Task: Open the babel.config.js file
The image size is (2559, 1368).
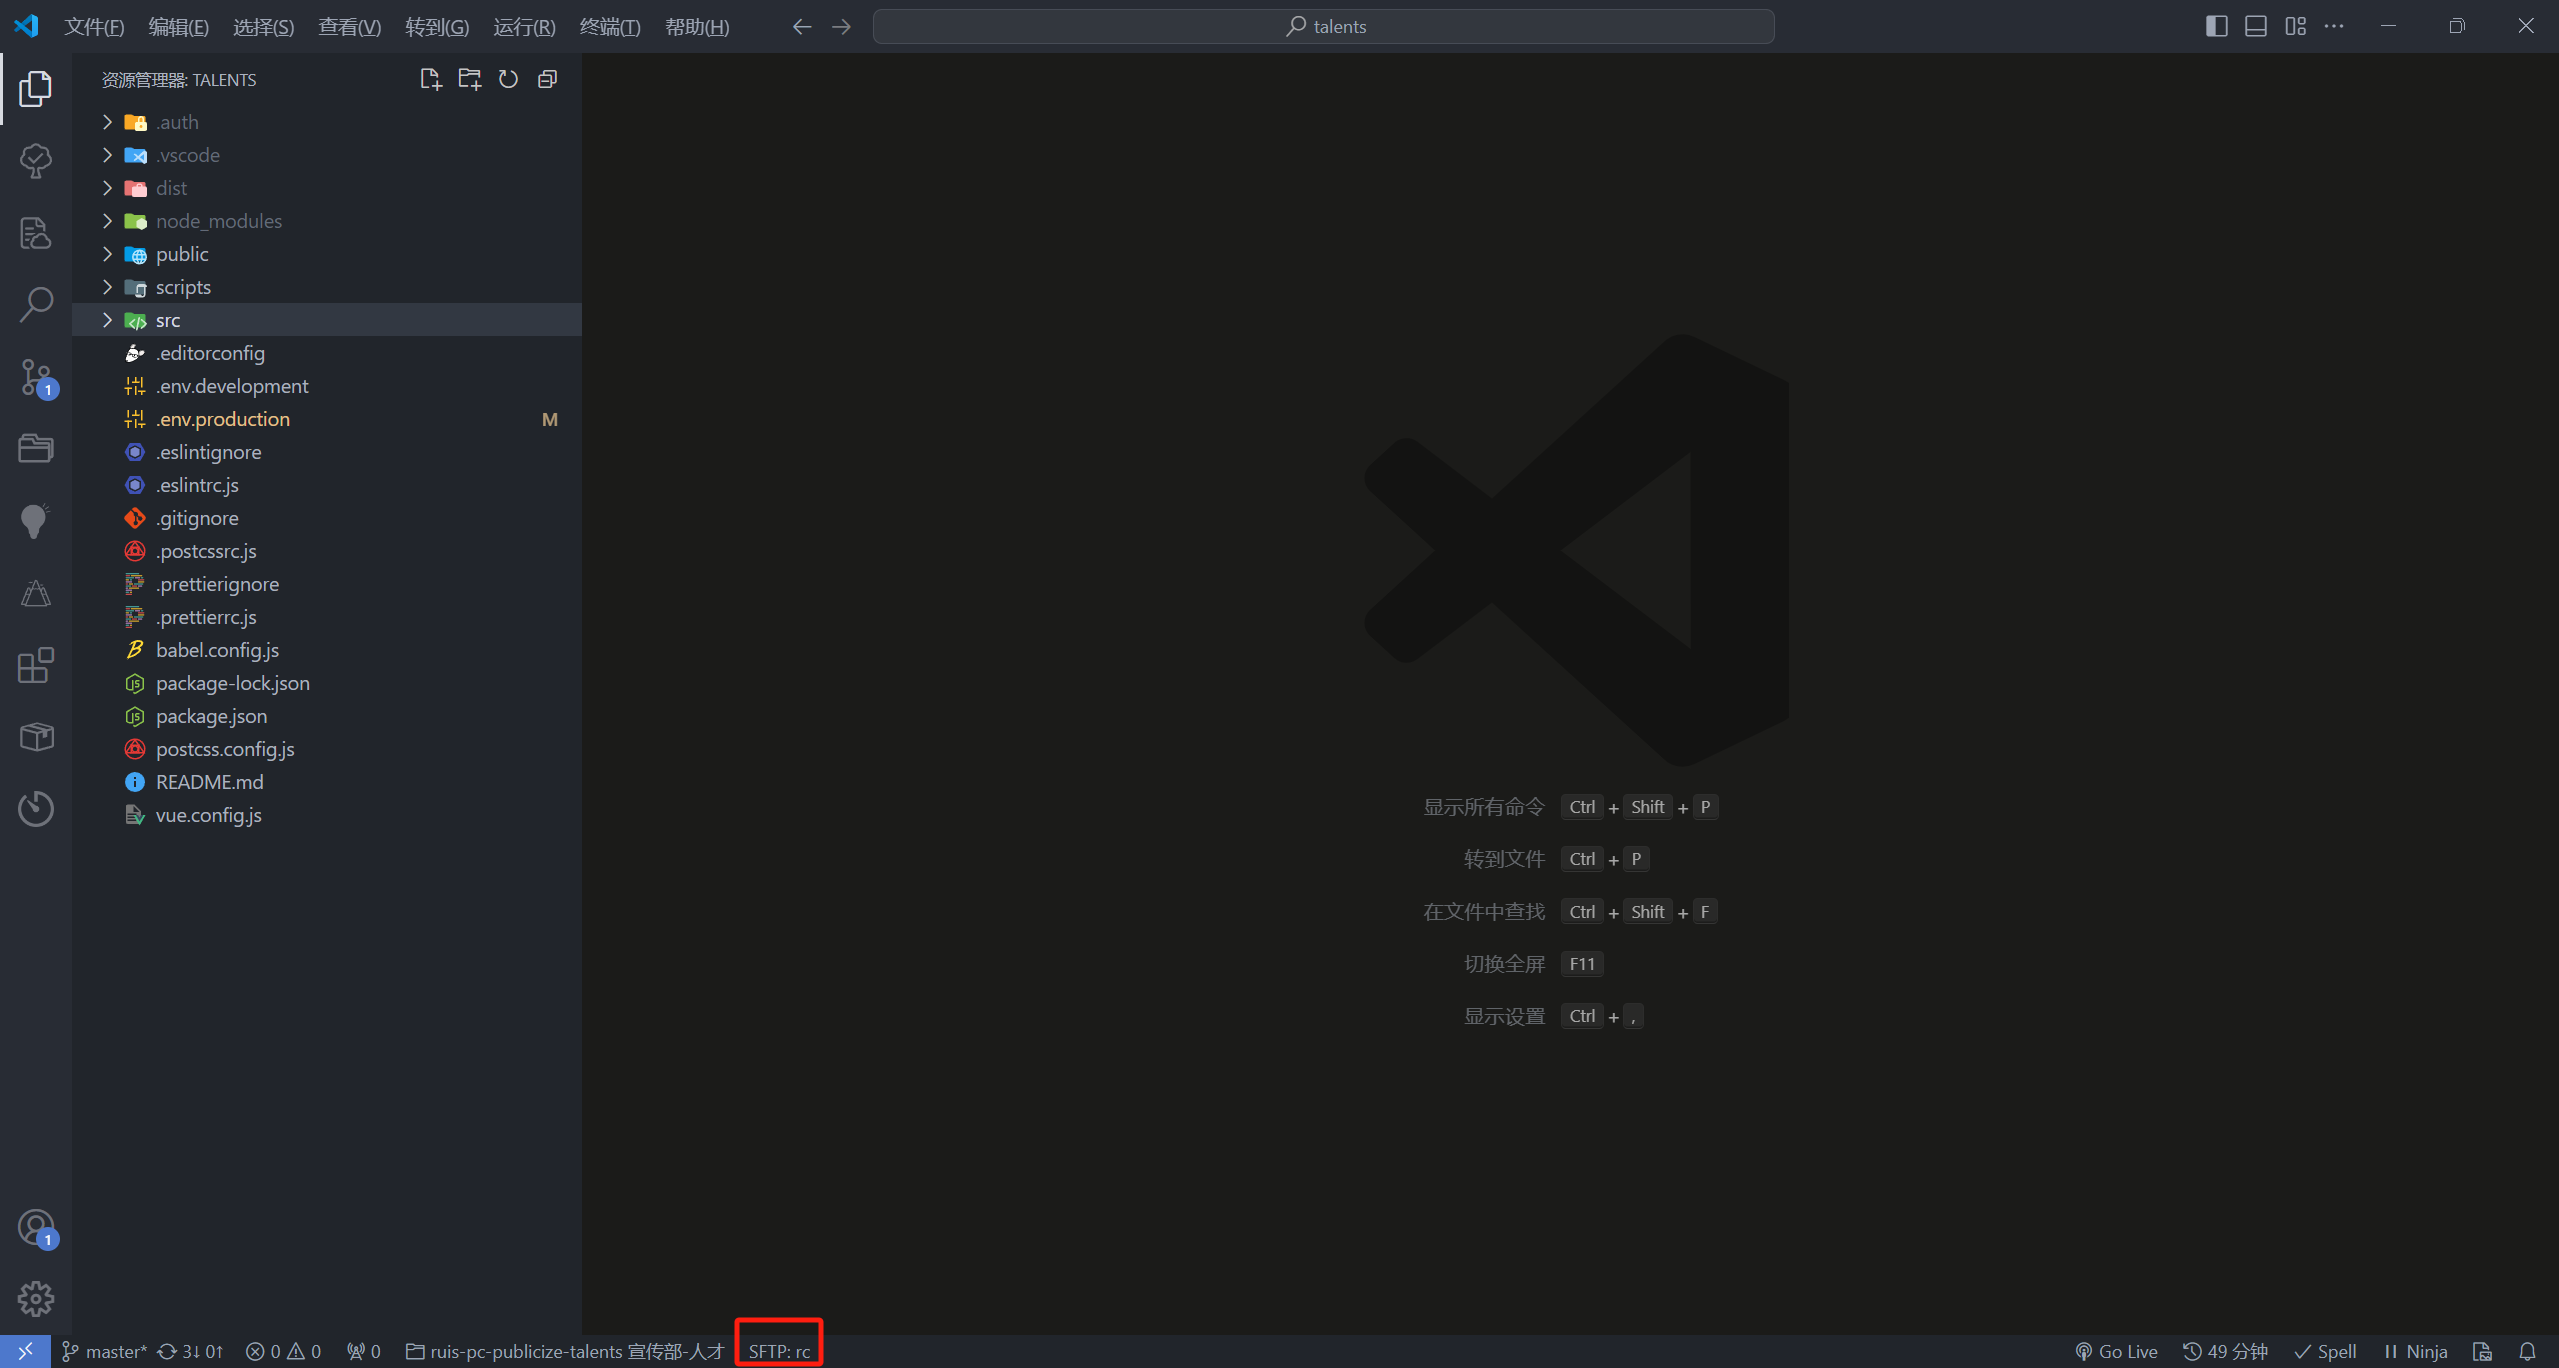Action: (327, 650)
